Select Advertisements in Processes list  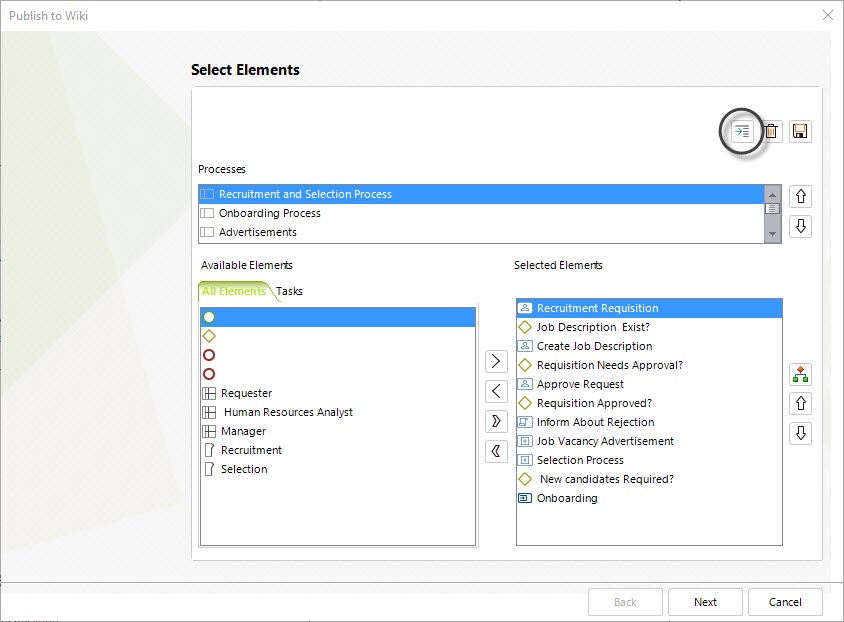coord(482,232)
